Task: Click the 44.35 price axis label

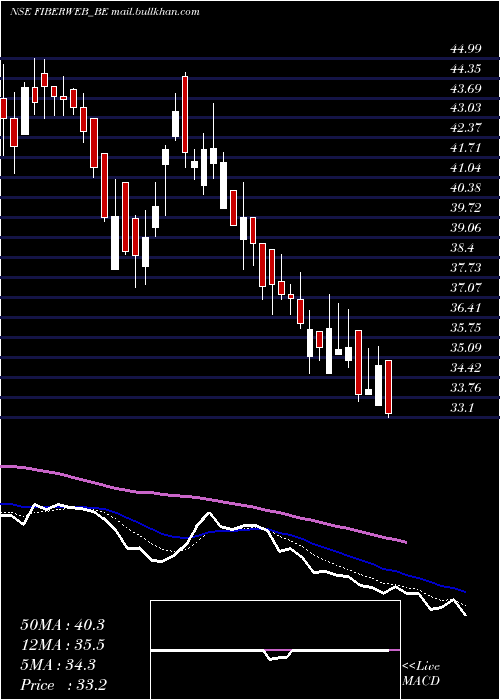Action: pyautogui.click(x=466, y=69)
